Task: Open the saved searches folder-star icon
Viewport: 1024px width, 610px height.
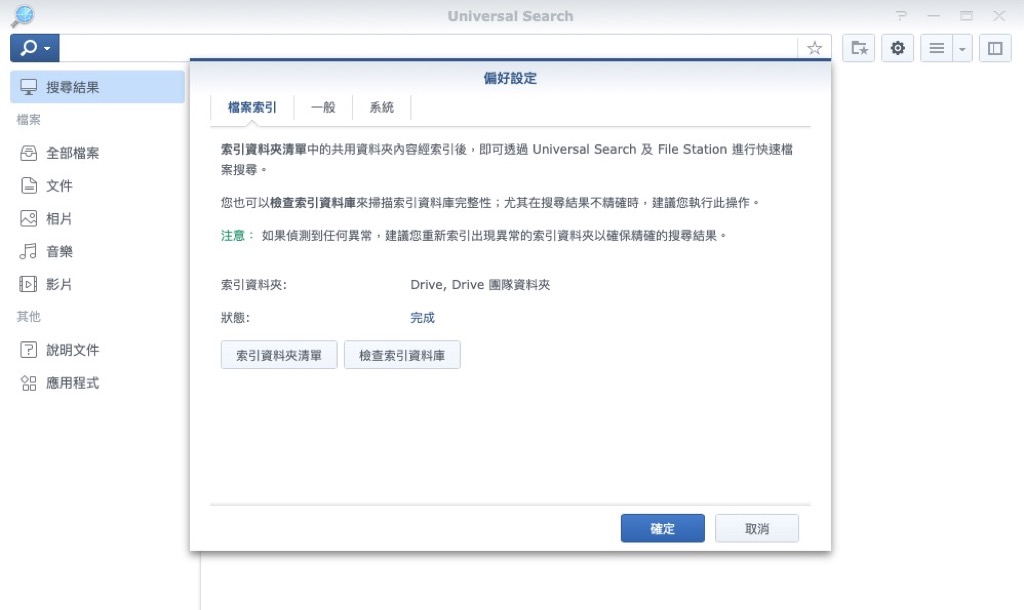Action: pyautogui.click(x=858, y=48)
